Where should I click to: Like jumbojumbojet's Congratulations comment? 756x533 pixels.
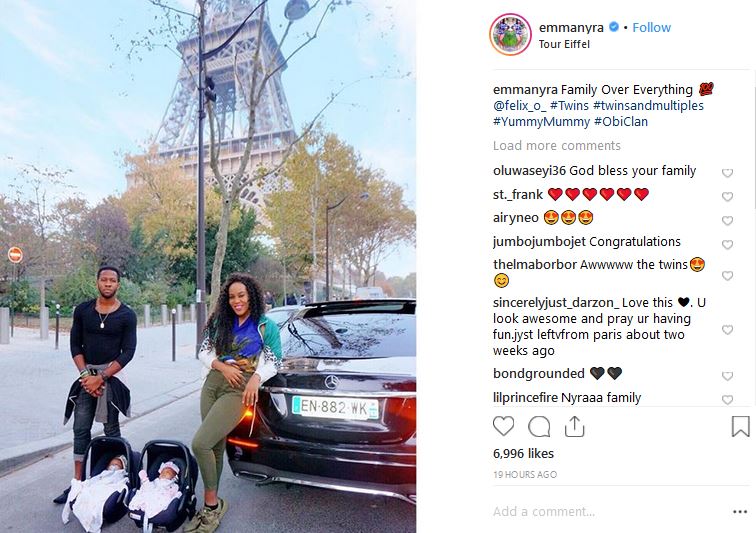tap(727, 245)
